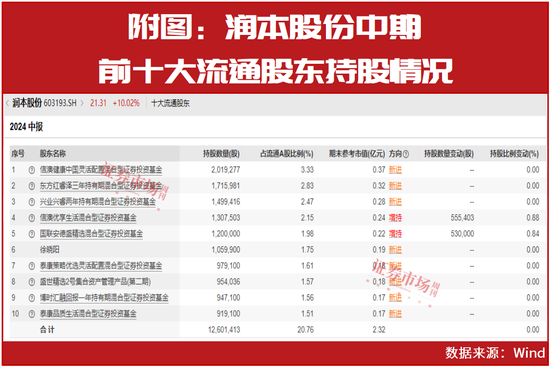The width and height of the screenshot is (550, 368).
Task: Open fund link 博时汇融回报一年持有期混合型证券投资基金
Action: click(104, 298)
